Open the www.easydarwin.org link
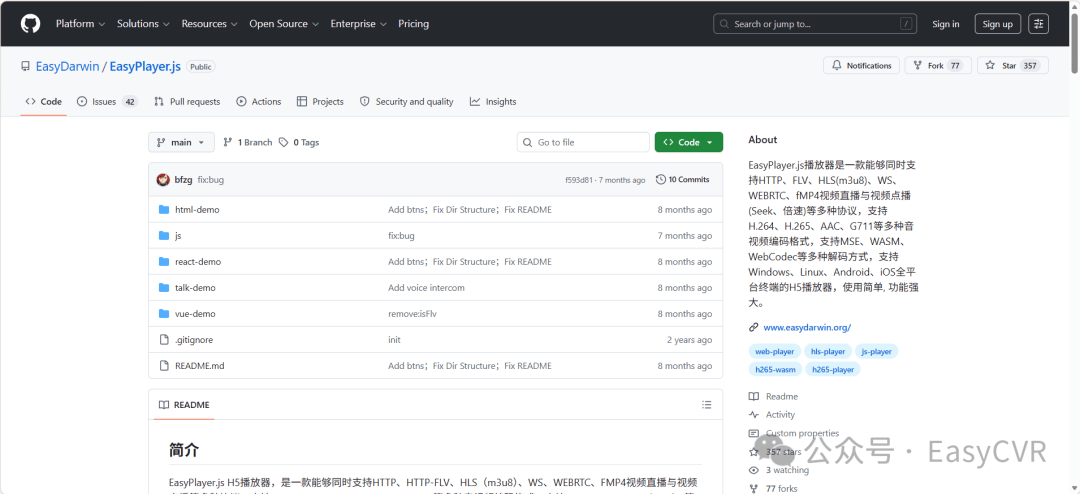Viewport: 1080px width, 494px height. tap(807, 328)
